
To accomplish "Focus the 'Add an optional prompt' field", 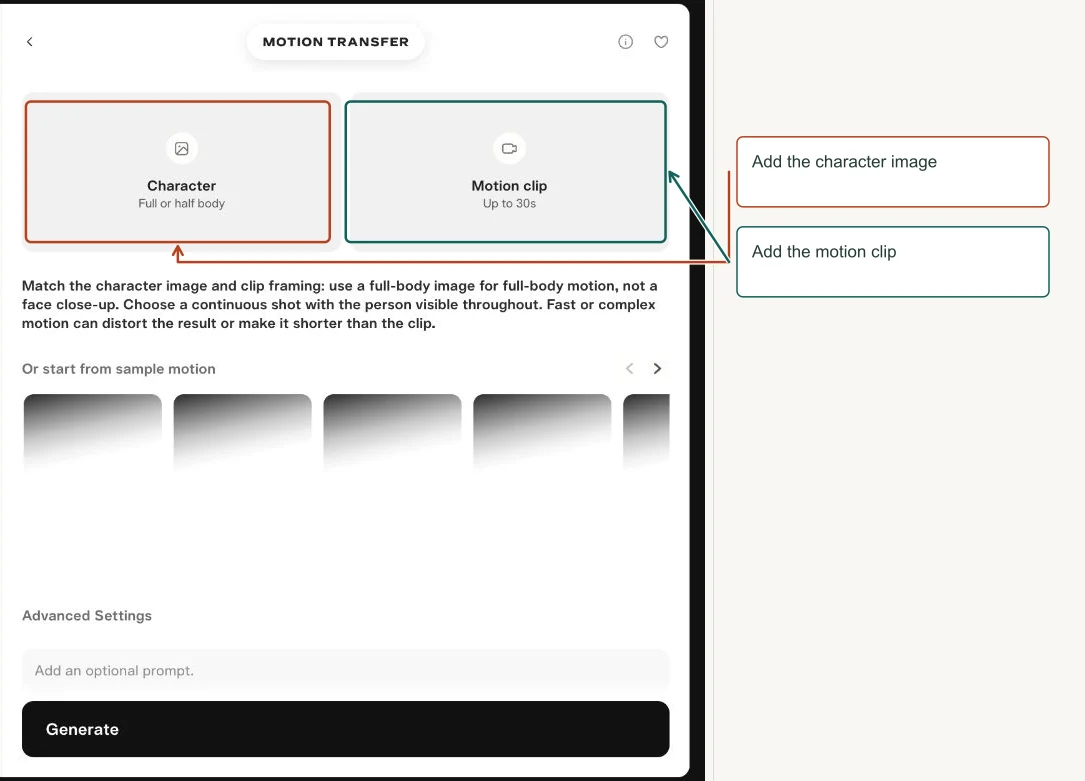I will click(346, 670).
